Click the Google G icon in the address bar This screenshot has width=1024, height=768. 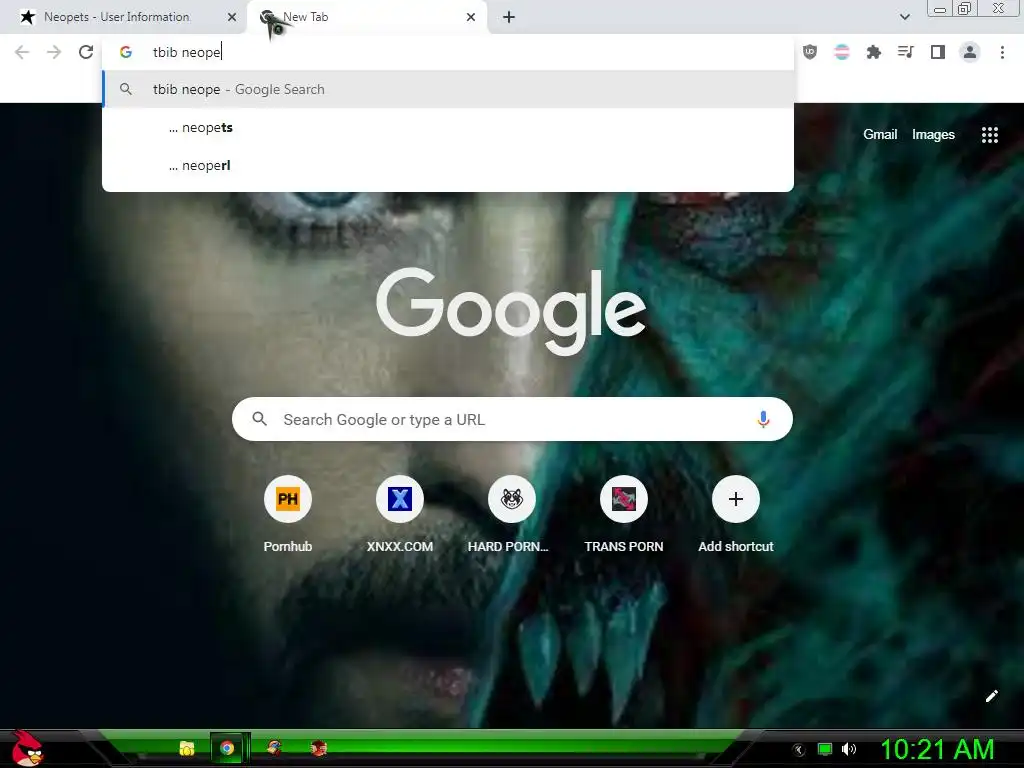126,52
